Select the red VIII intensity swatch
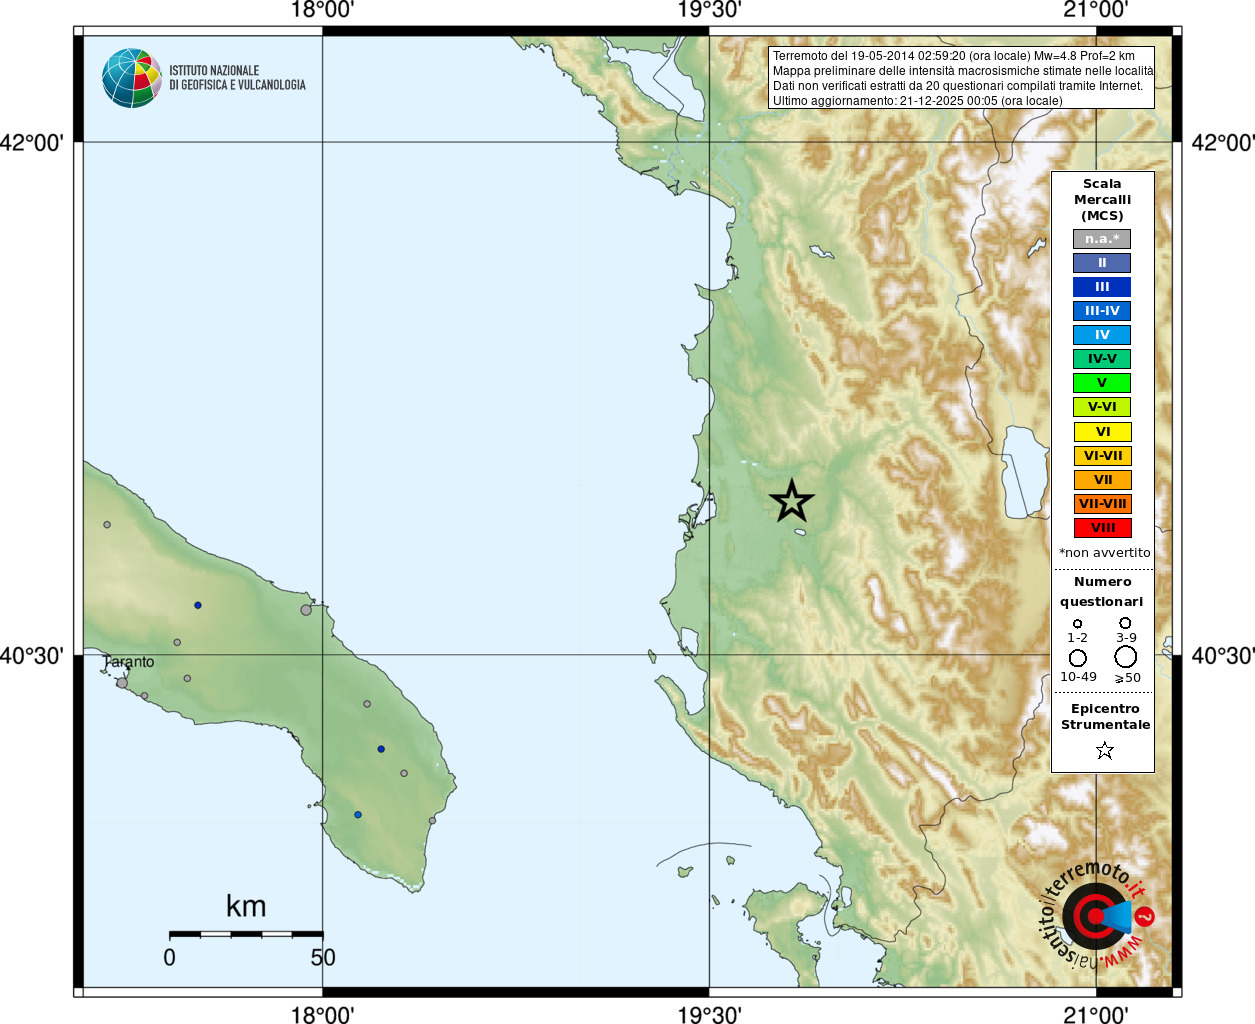 click(x=1103, y=528)
